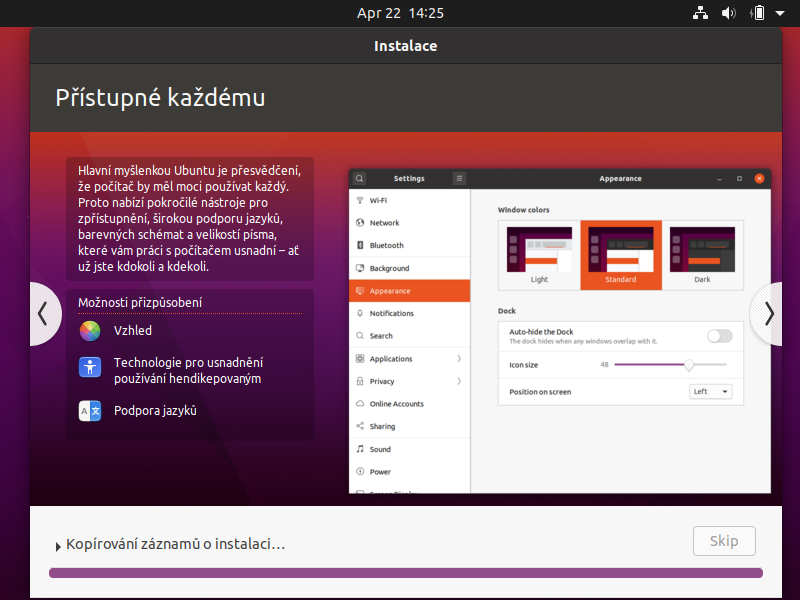Screen dimensions: 800x600
Task: Click the Icon size value 48
Action: 605,365
